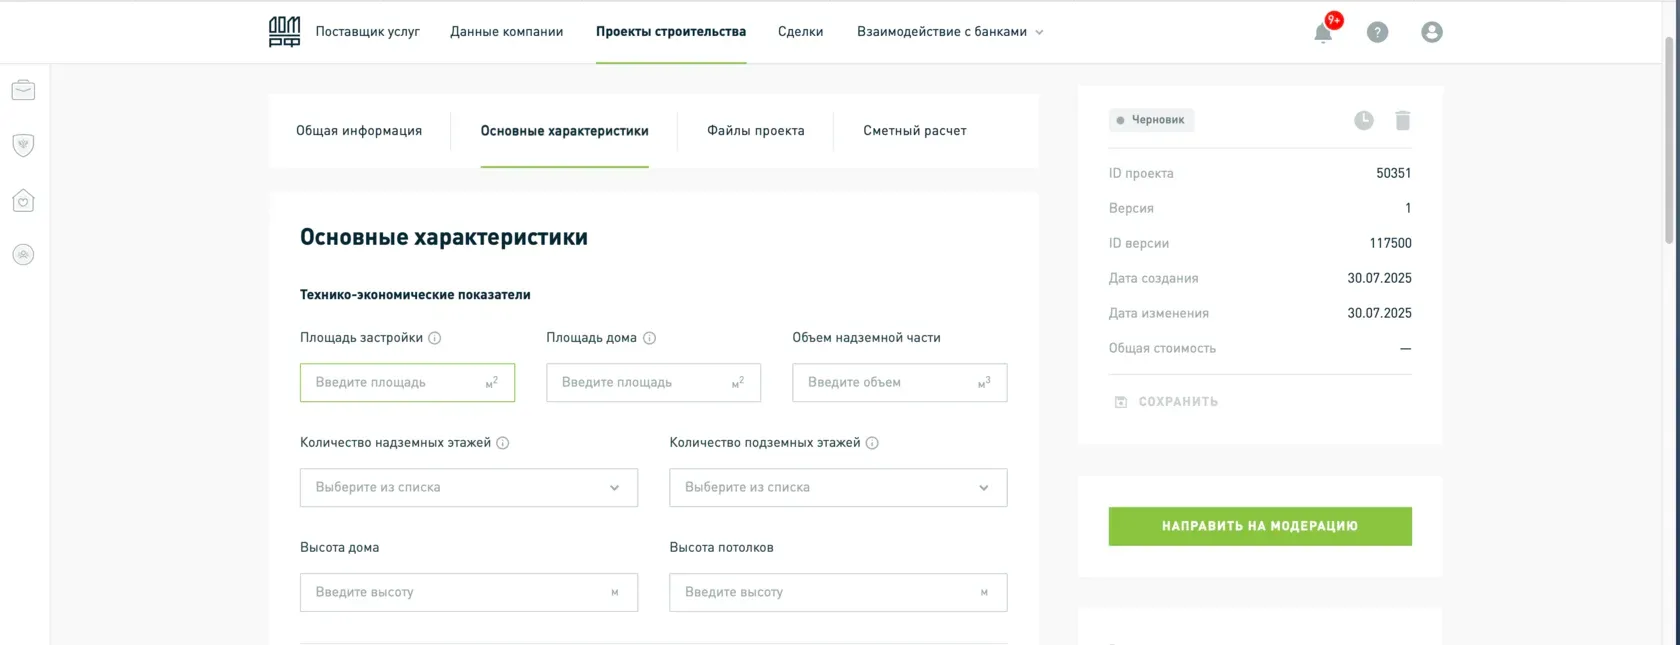
Task: Switch to Сметный расчет tab
Action: pyautogui.click(x=914, y=131)
